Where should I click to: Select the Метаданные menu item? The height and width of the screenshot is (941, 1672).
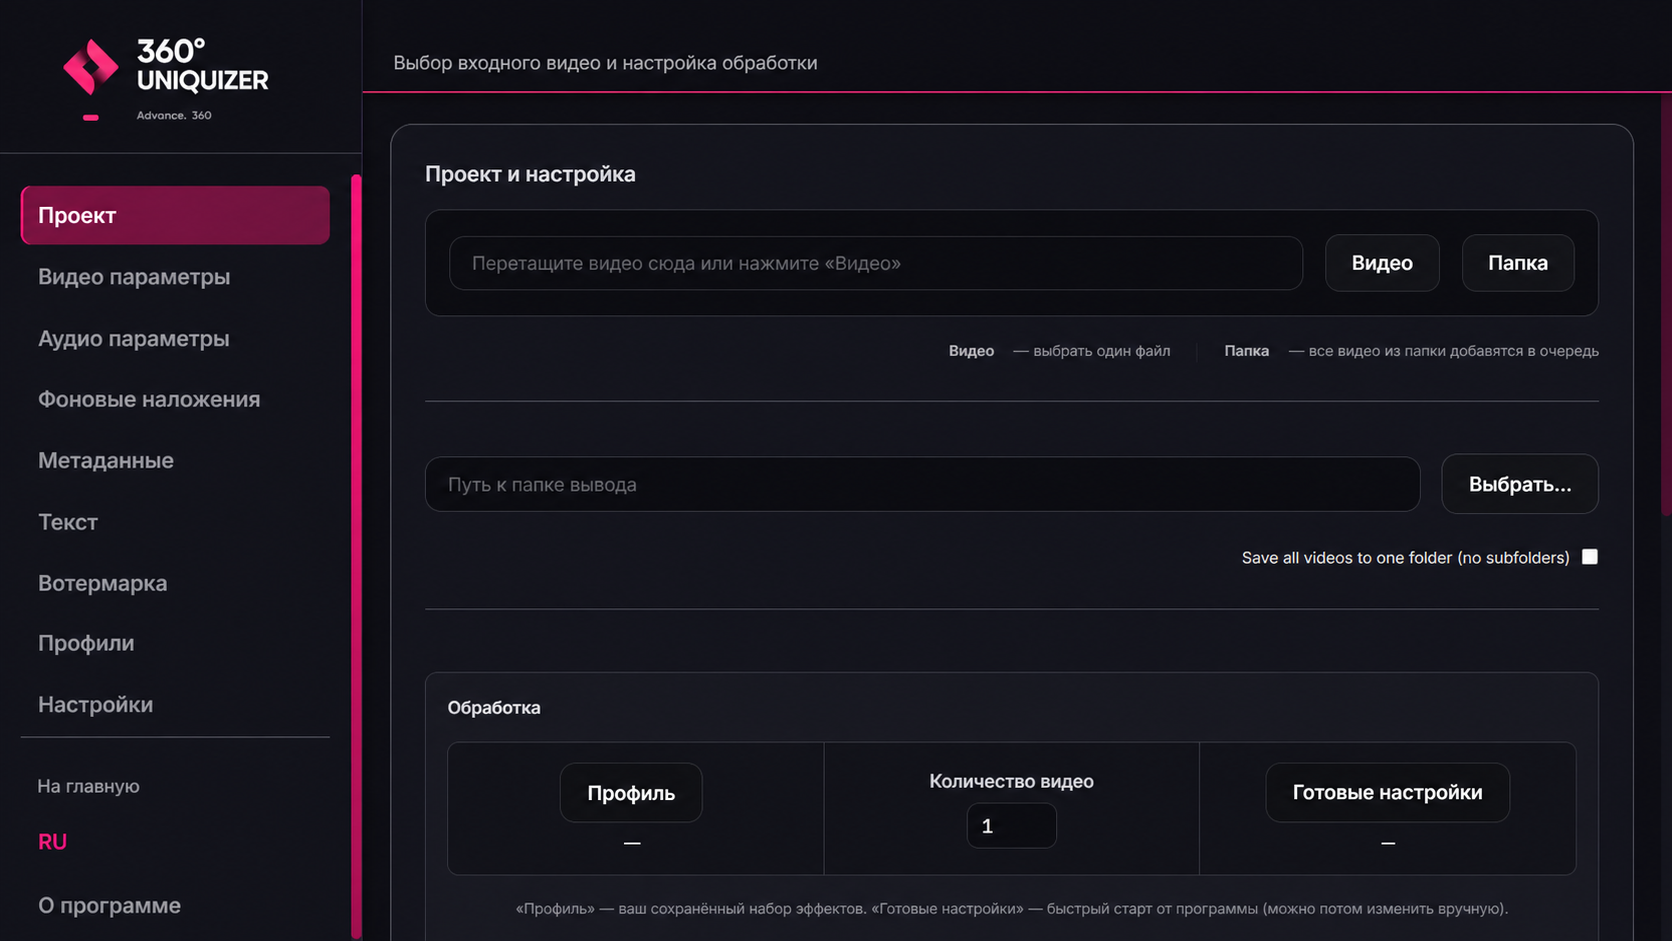pyautogui.click(x=106, y=460)
